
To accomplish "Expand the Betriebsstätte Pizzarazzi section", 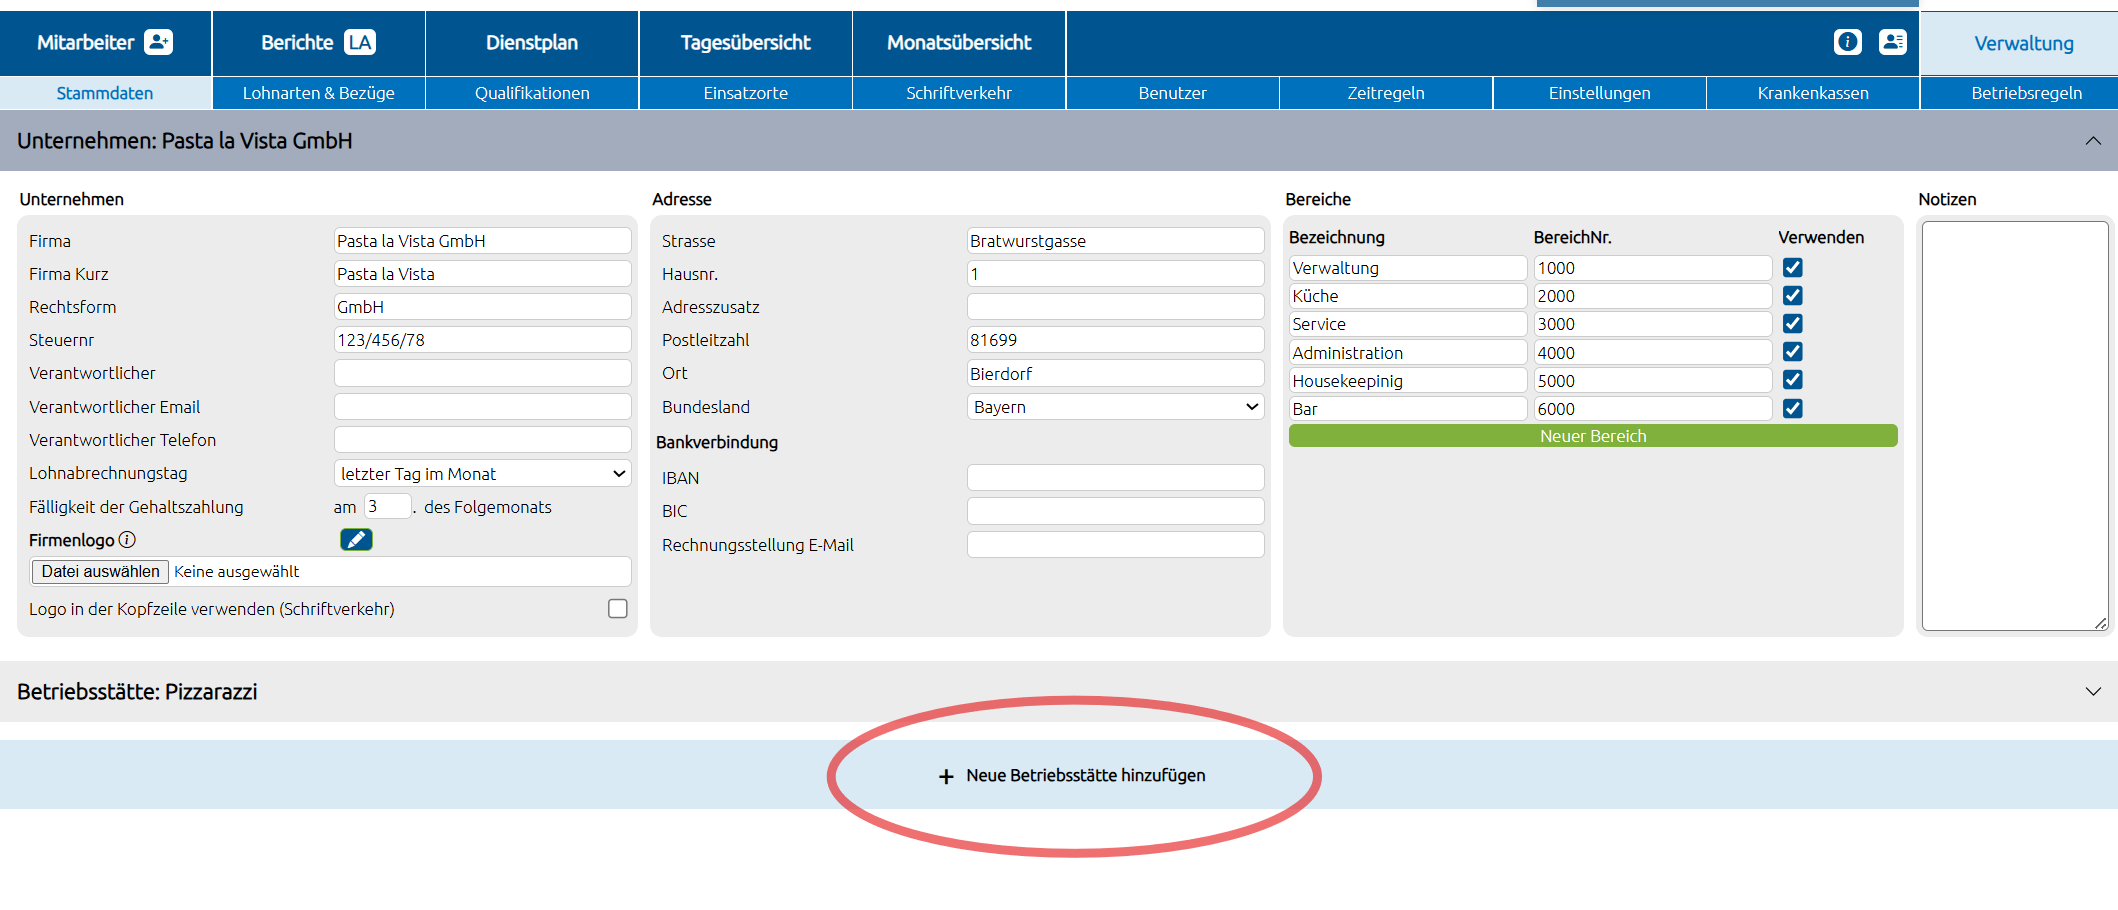I will pyautogui.click(x=2092, y=692).
